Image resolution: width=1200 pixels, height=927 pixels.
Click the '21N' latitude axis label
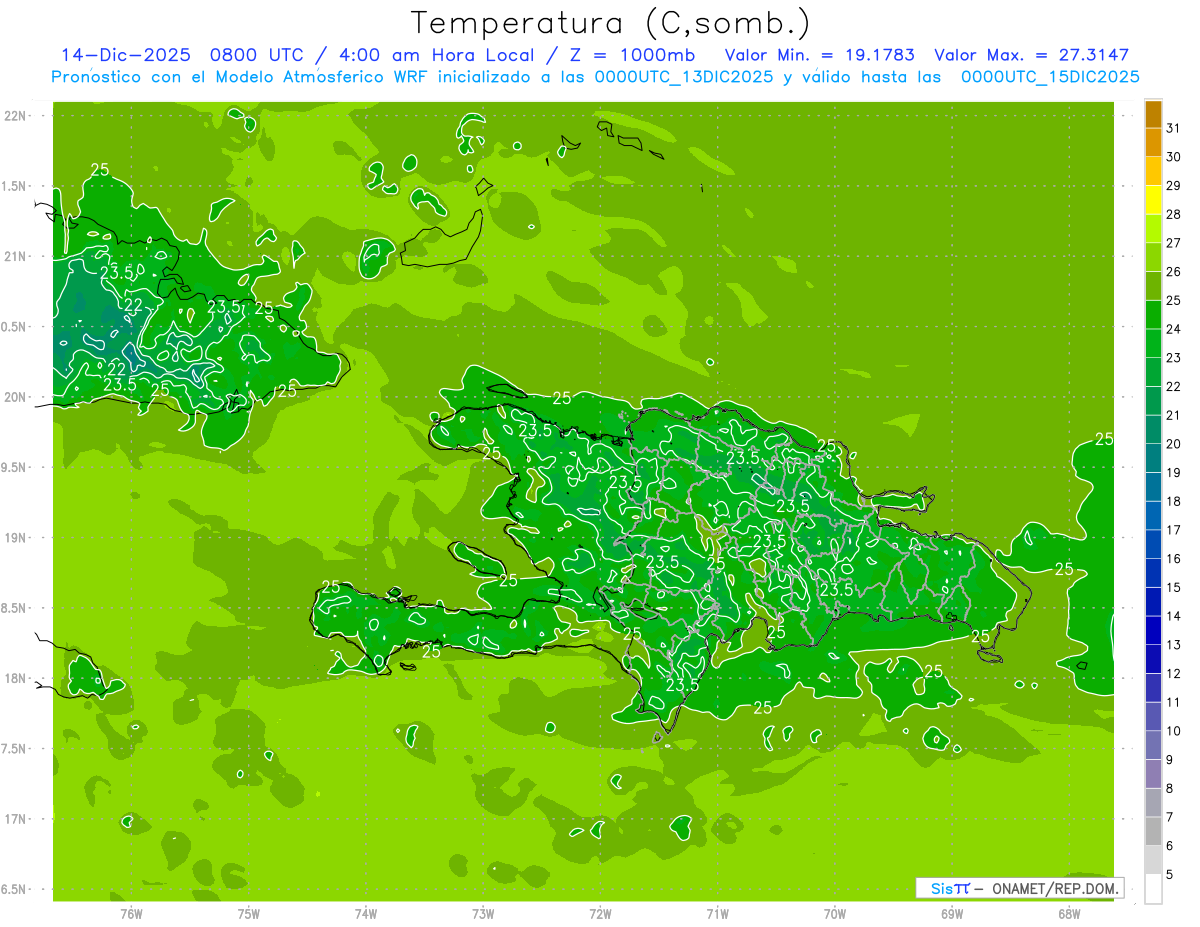pos(15,257)
